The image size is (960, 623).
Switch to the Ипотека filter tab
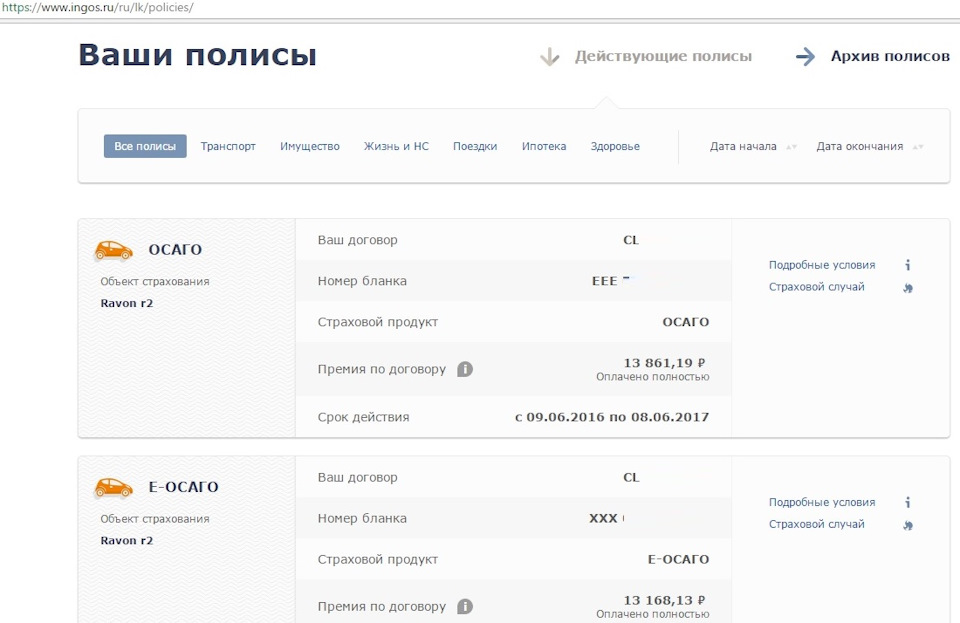(x=544, y=146)
